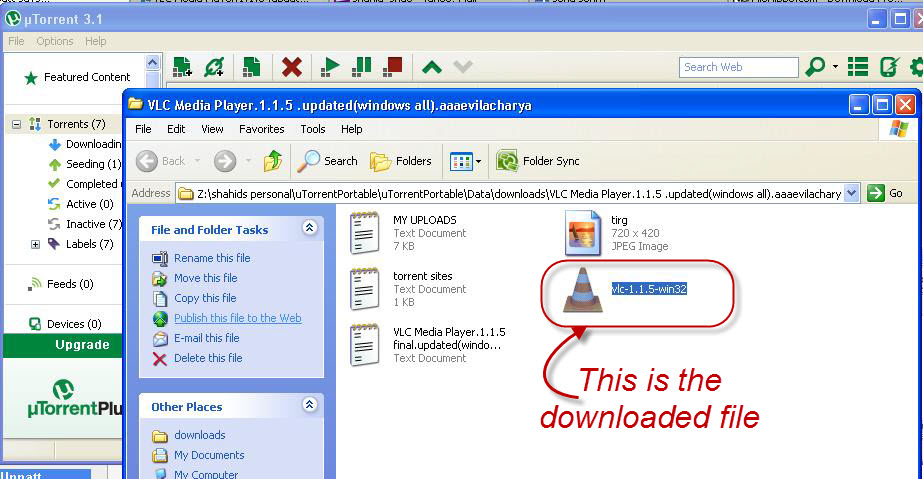923x479 pixels.
Task: Open uTorrent Options menu
Action: pos(55,41)
